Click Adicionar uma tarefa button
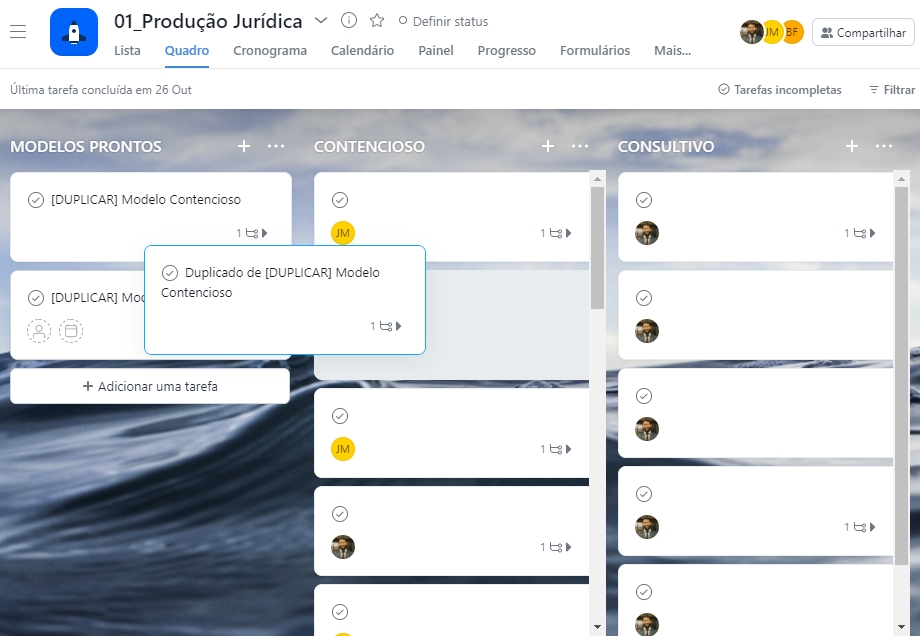Viewport: 920px width, 636px height. pyautogui.click(x=150, y=386)
